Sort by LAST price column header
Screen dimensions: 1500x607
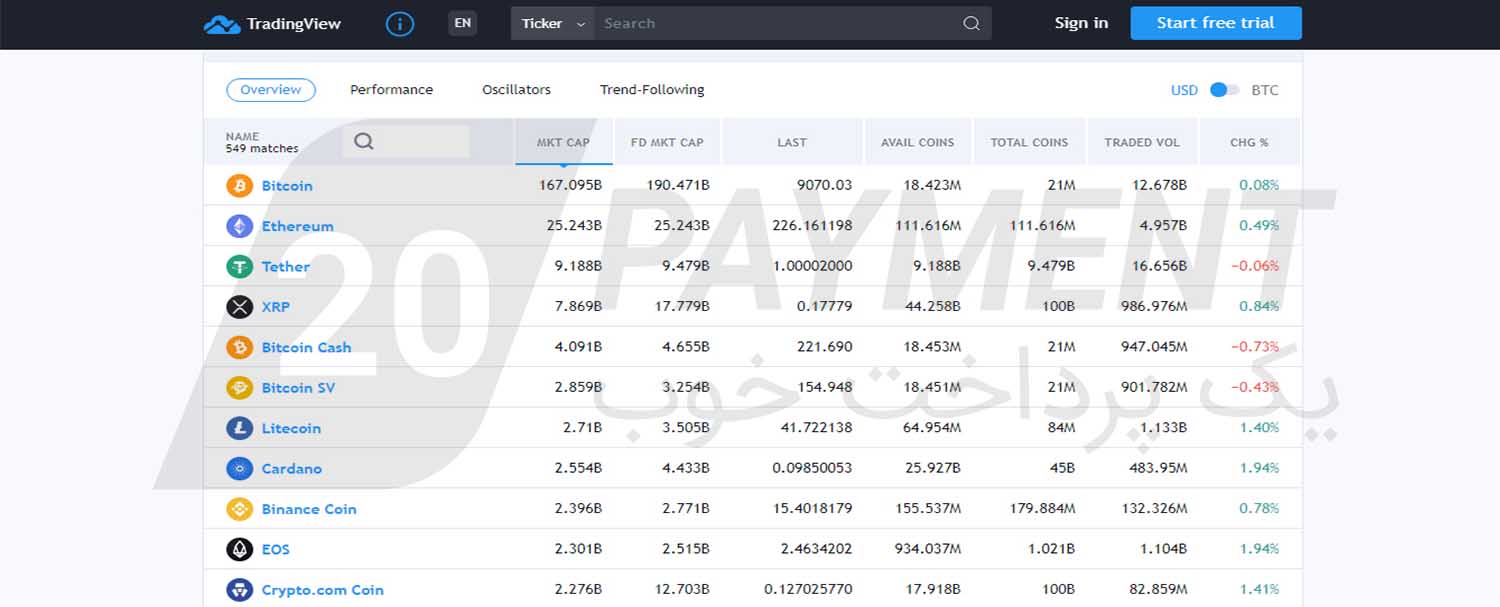[x=792, y=142]
